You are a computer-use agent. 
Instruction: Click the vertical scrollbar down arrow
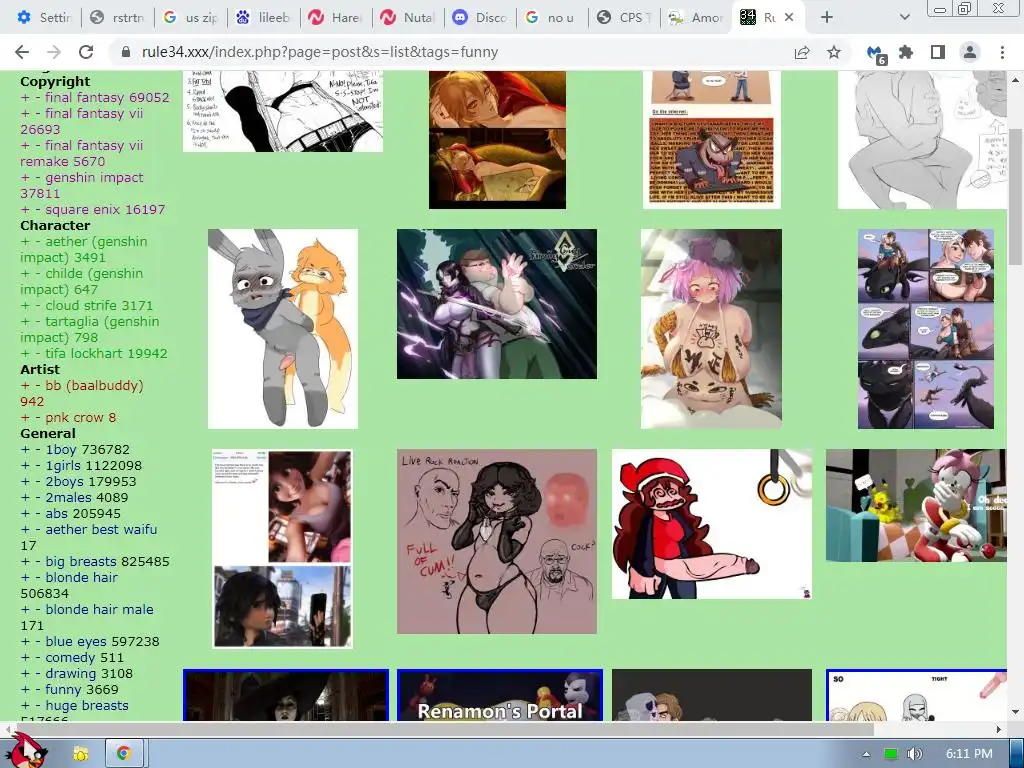(1016, 712)
